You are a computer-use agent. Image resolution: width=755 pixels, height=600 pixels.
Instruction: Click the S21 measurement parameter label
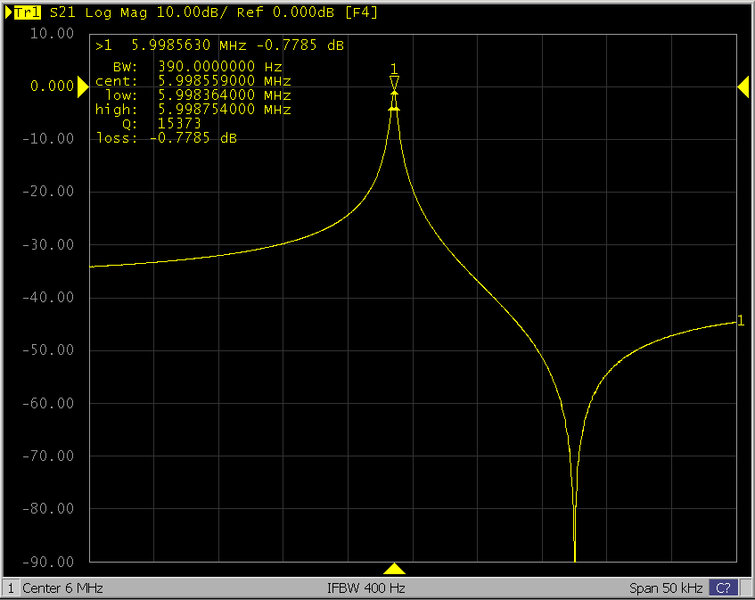pyautogui.click(x=62, y=13)
